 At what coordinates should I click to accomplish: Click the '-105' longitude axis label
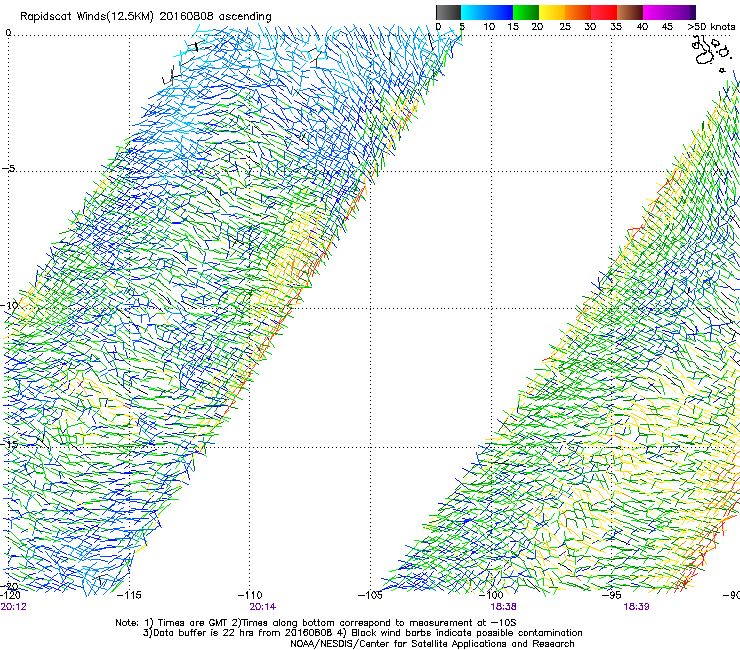[370, 595]
